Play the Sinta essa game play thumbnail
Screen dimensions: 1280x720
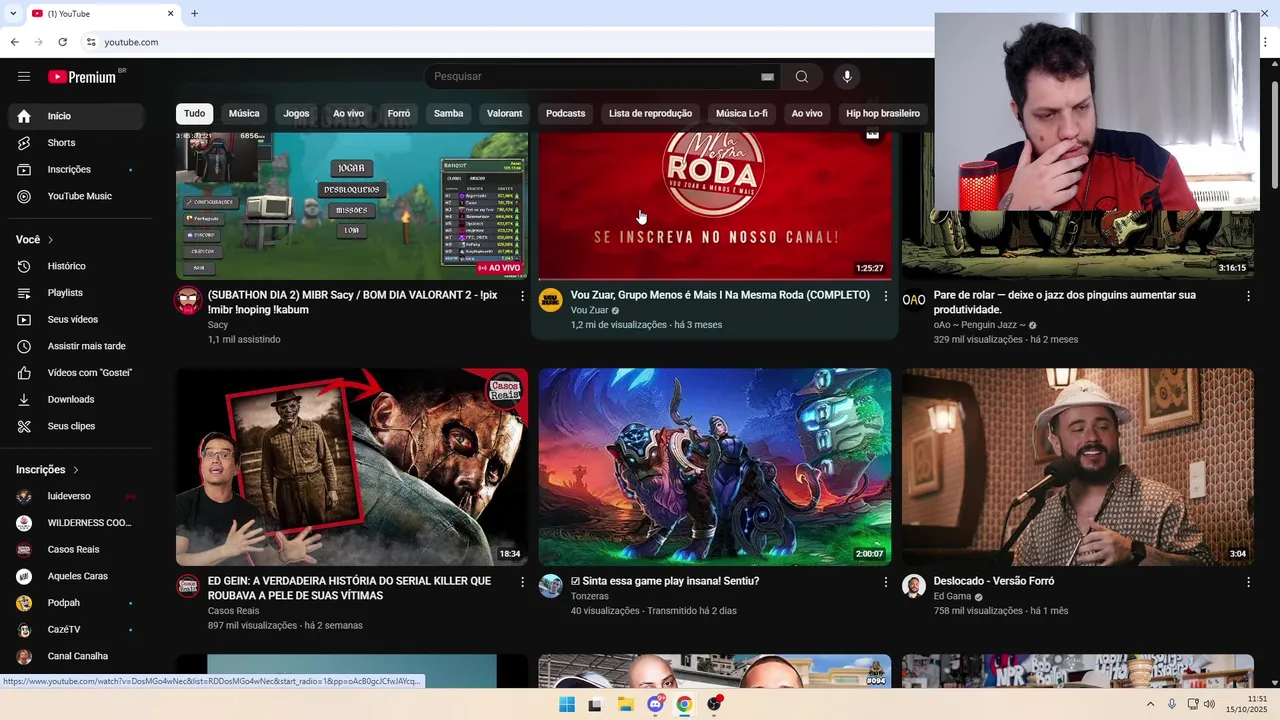pos(715,467)
